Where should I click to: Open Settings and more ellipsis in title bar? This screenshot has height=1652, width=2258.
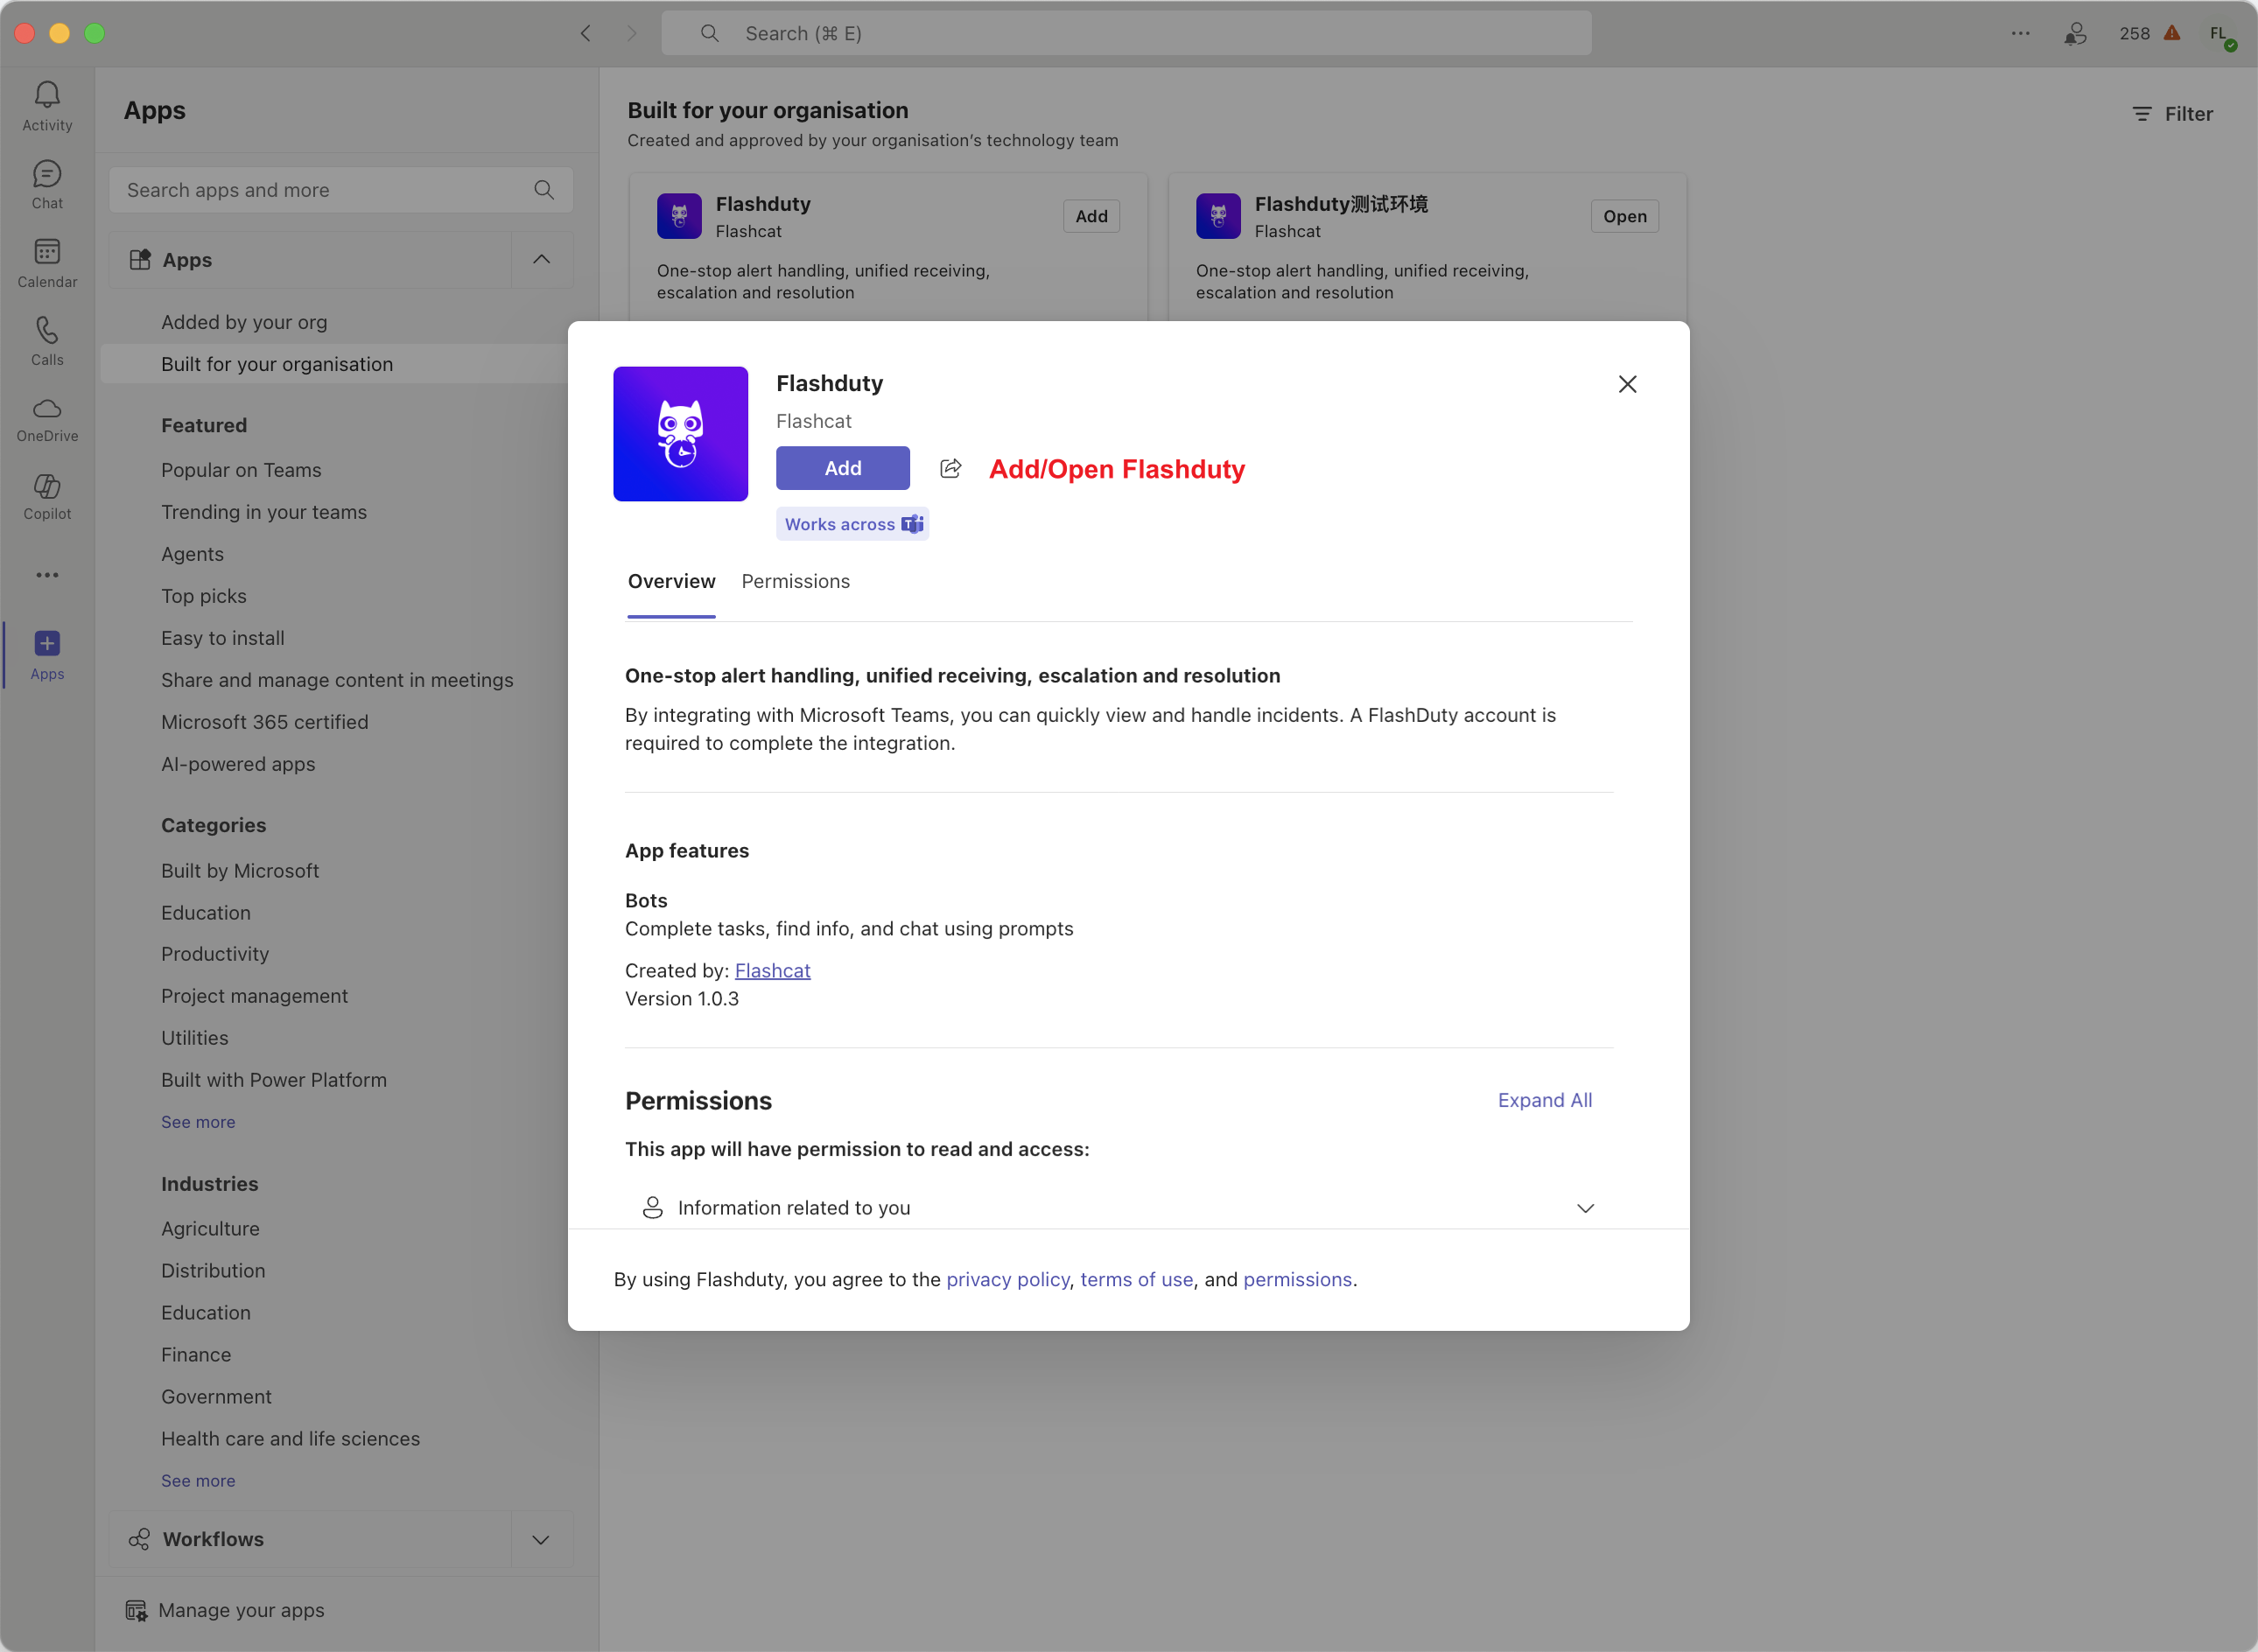coord(2020,33)
